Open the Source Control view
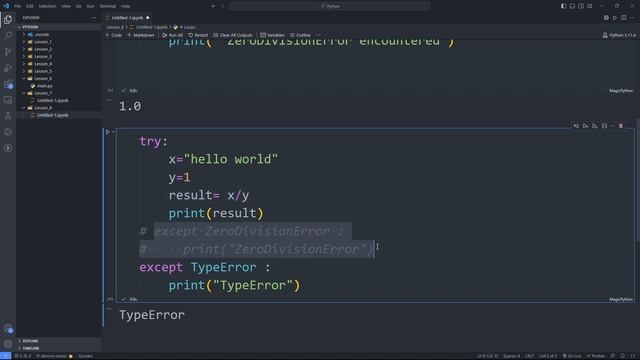The width and height of the screenshot is (640, 360). (x=8, y=51)
